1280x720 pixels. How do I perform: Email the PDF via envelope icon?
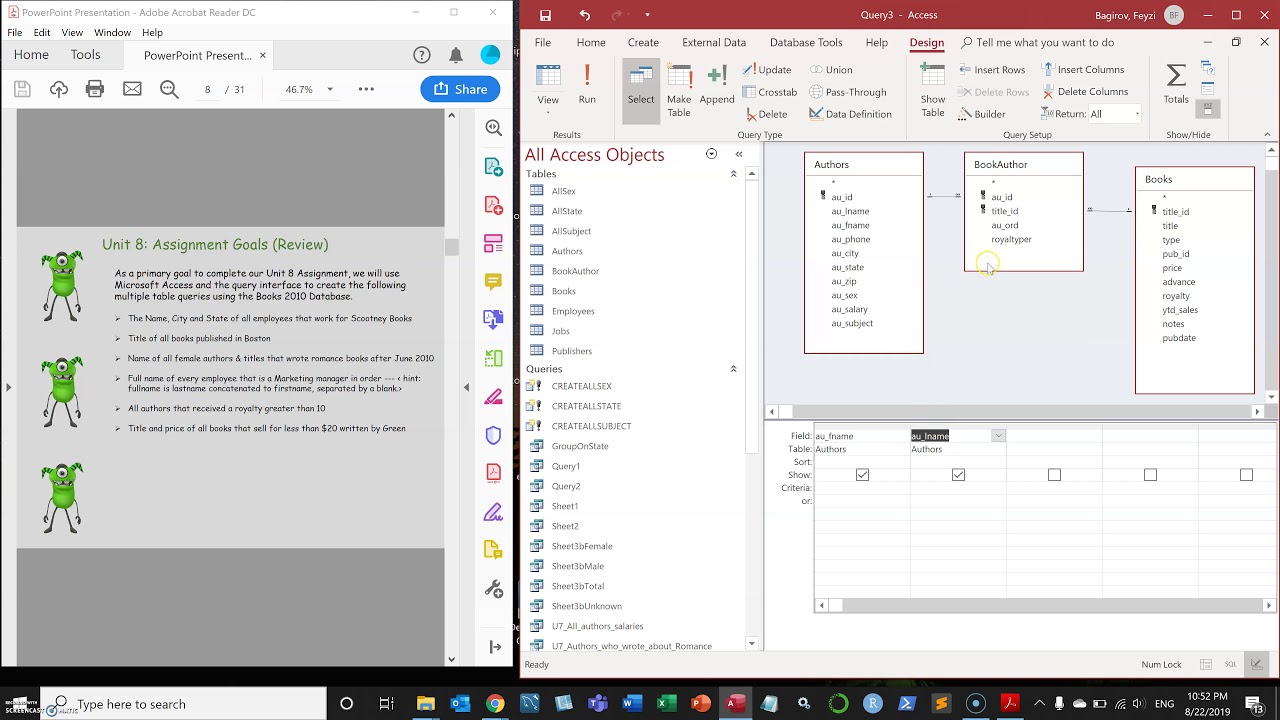[132, 89]
